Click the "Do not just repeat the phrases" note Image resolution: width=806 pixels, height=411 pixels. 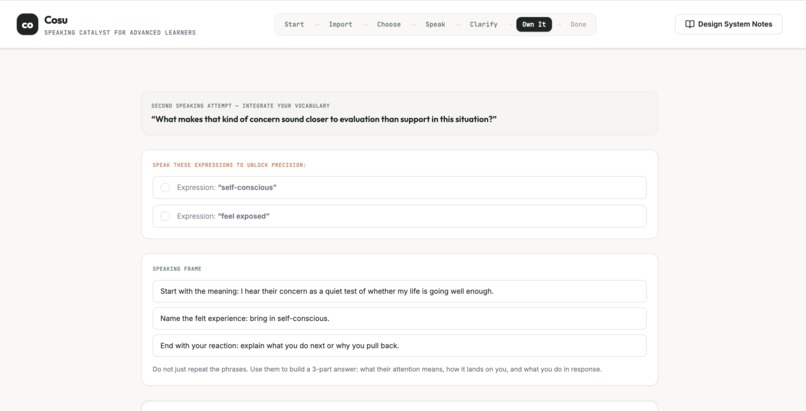click(x=377, y=369)
